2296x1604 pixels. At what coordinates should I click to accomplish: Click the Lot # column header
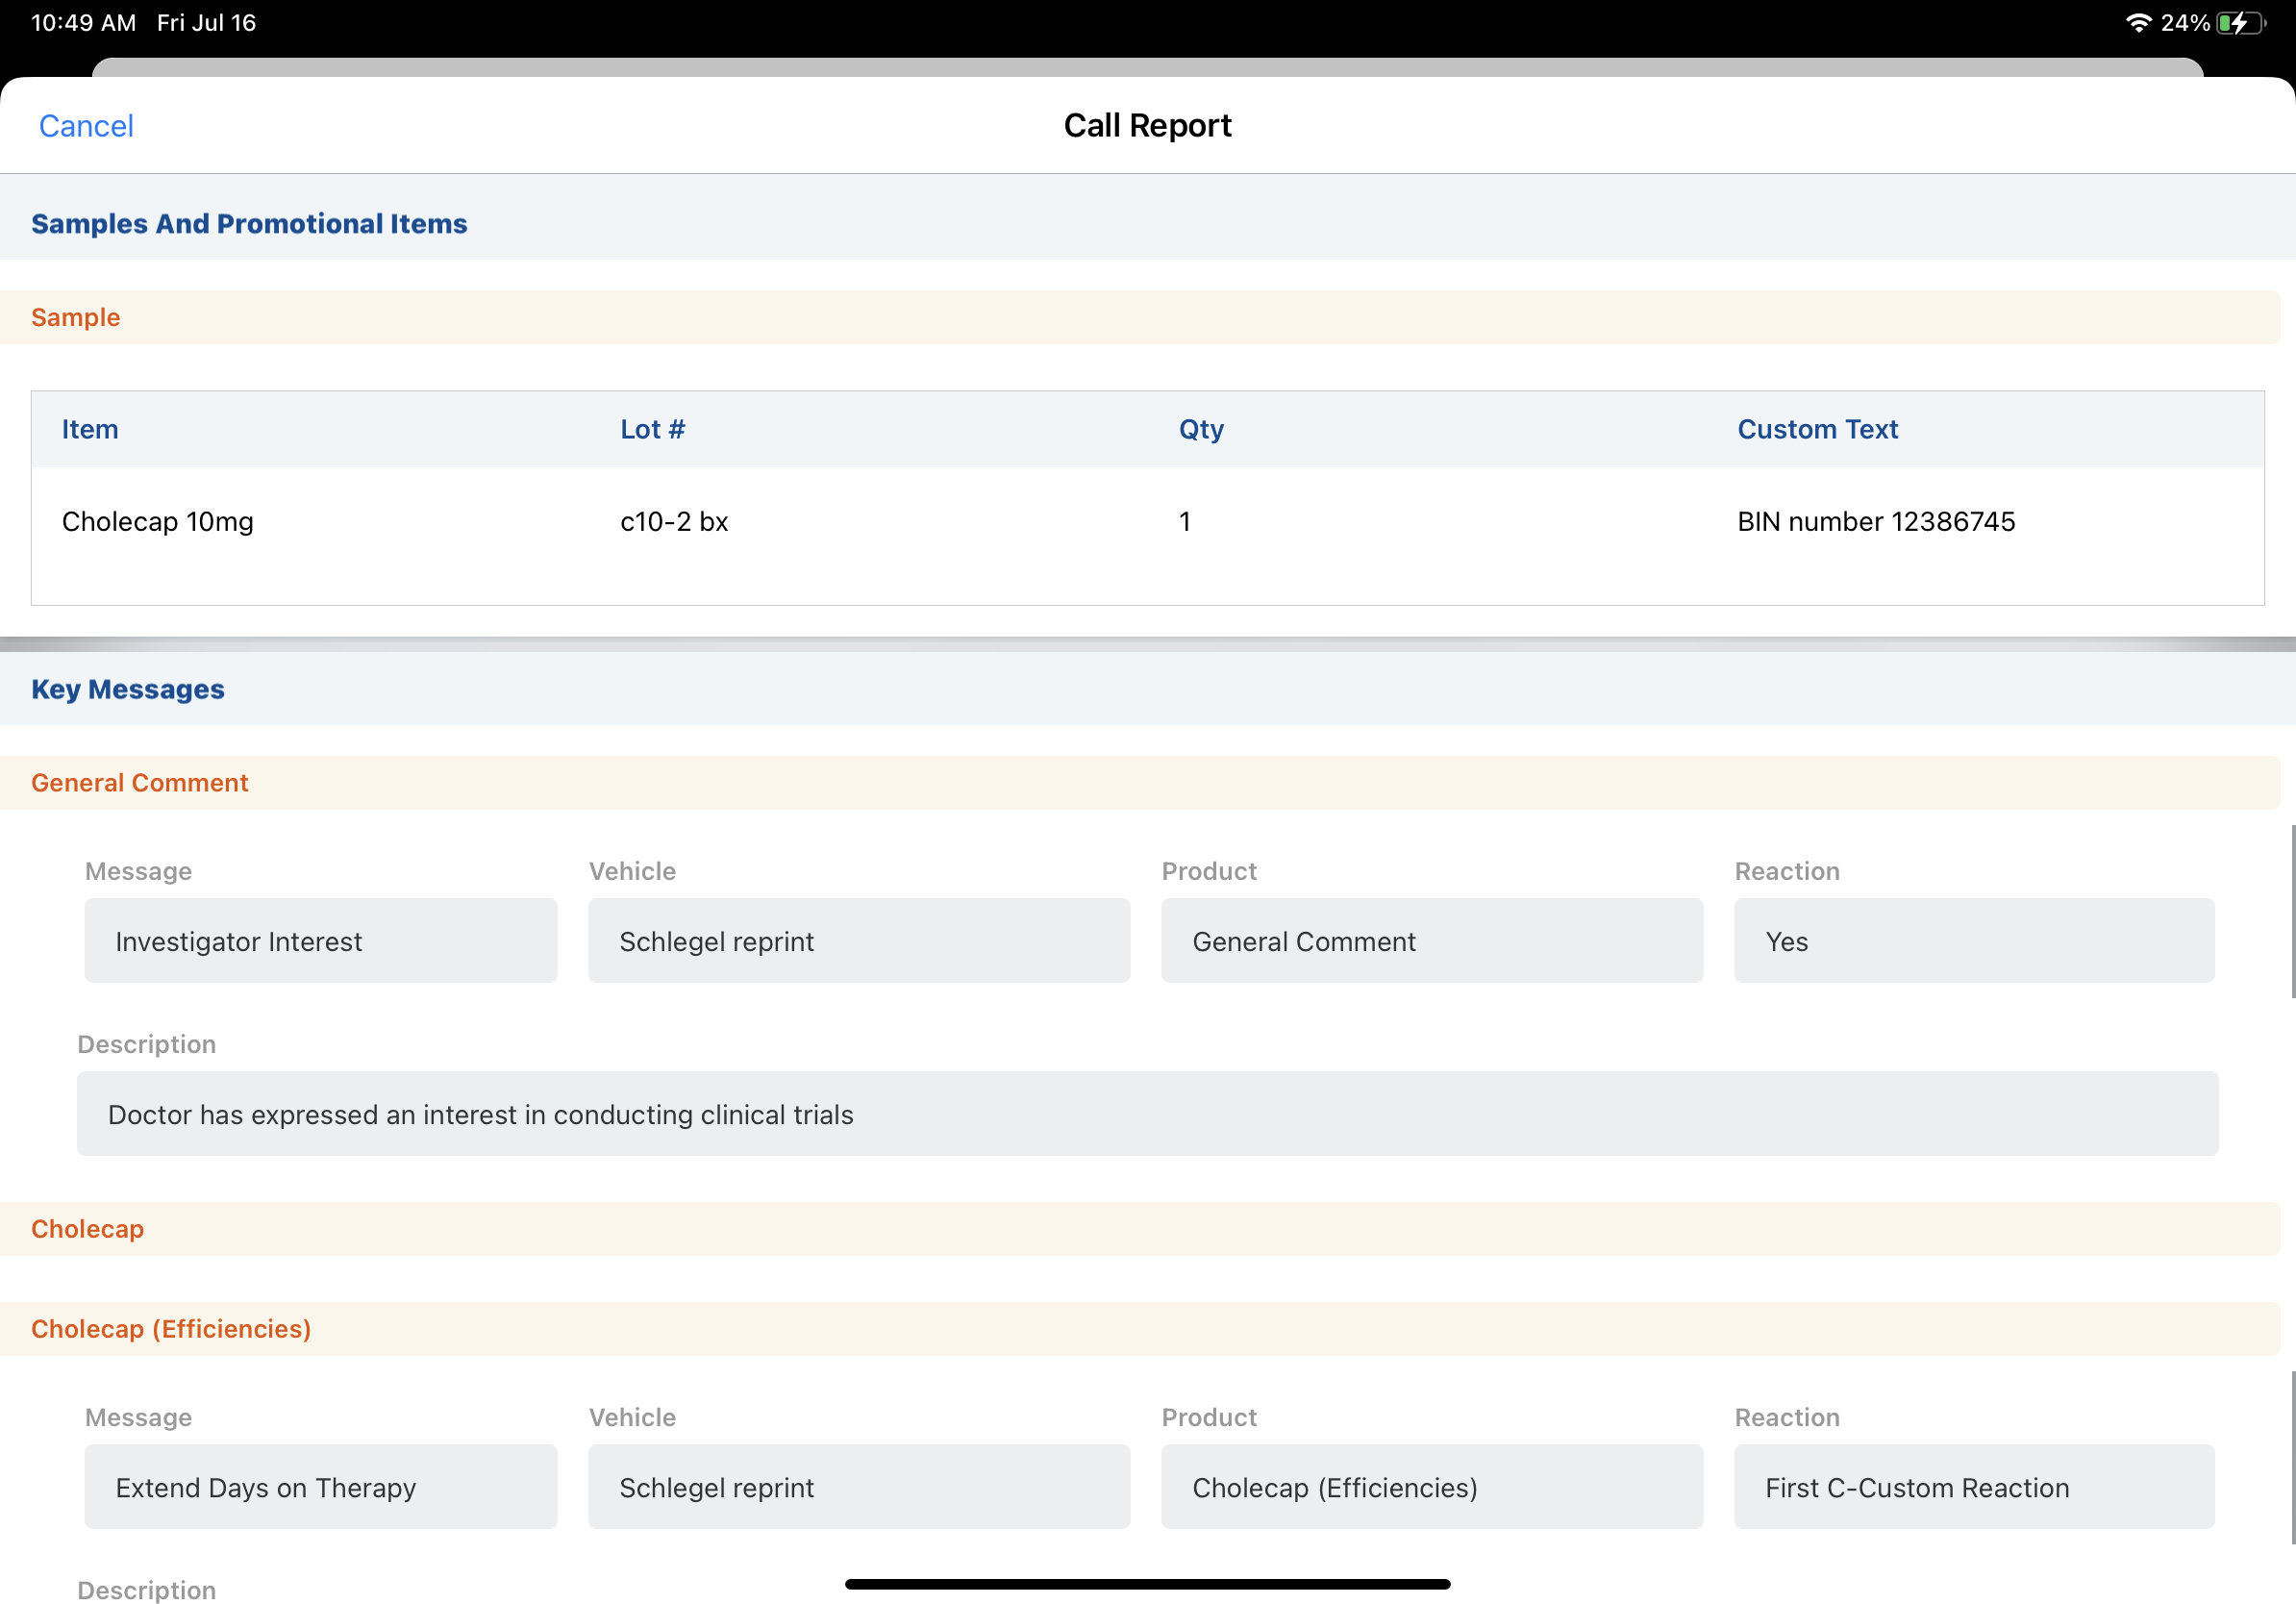(652, 429)
